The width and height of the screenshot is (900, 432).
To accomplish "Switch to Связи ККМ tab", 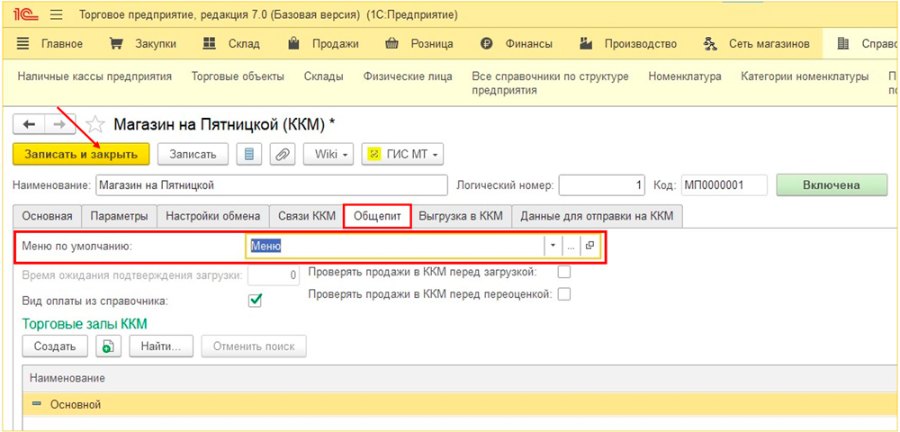I will click(x=307, y=216).
